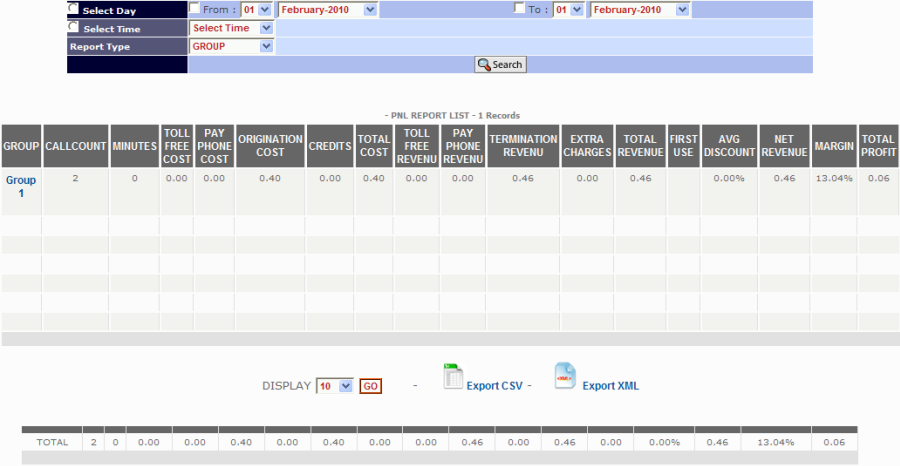Viewport: 900px width, 466px height.
Task: Click Group 1 avg discount 0.00%
Action: pos(729,178)
